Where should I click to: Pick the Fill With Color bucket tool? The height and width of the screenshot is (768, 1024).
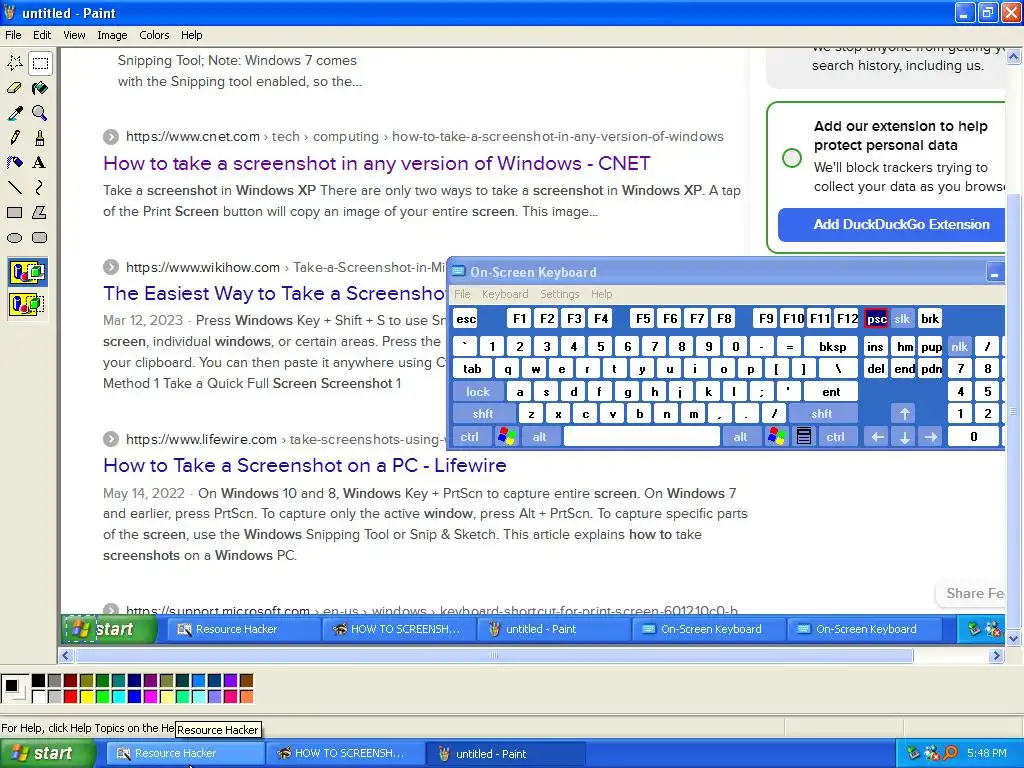40,88
